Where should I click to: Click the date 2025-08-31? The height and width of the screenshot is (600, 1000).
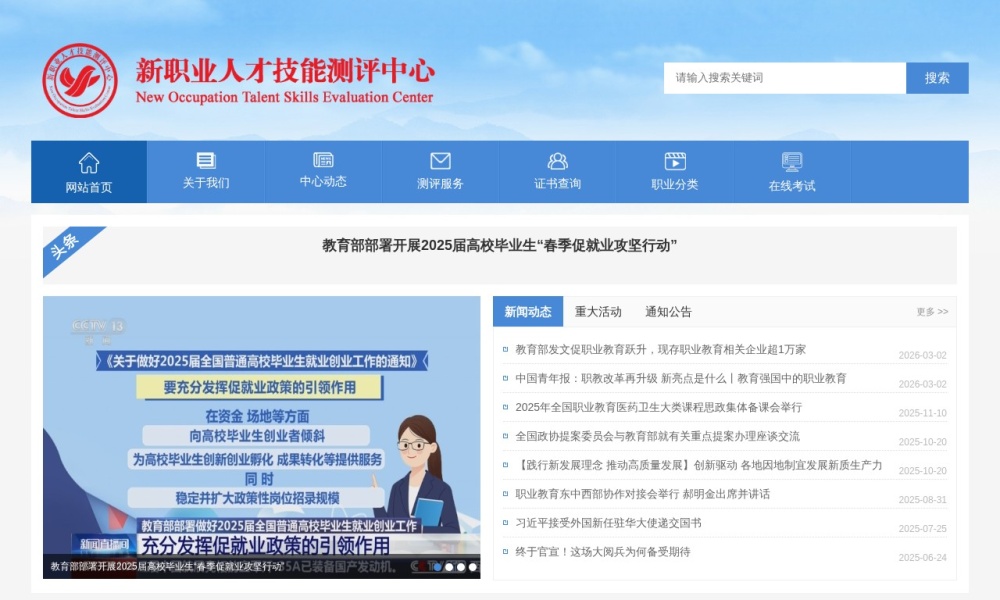tap(922, 499)
